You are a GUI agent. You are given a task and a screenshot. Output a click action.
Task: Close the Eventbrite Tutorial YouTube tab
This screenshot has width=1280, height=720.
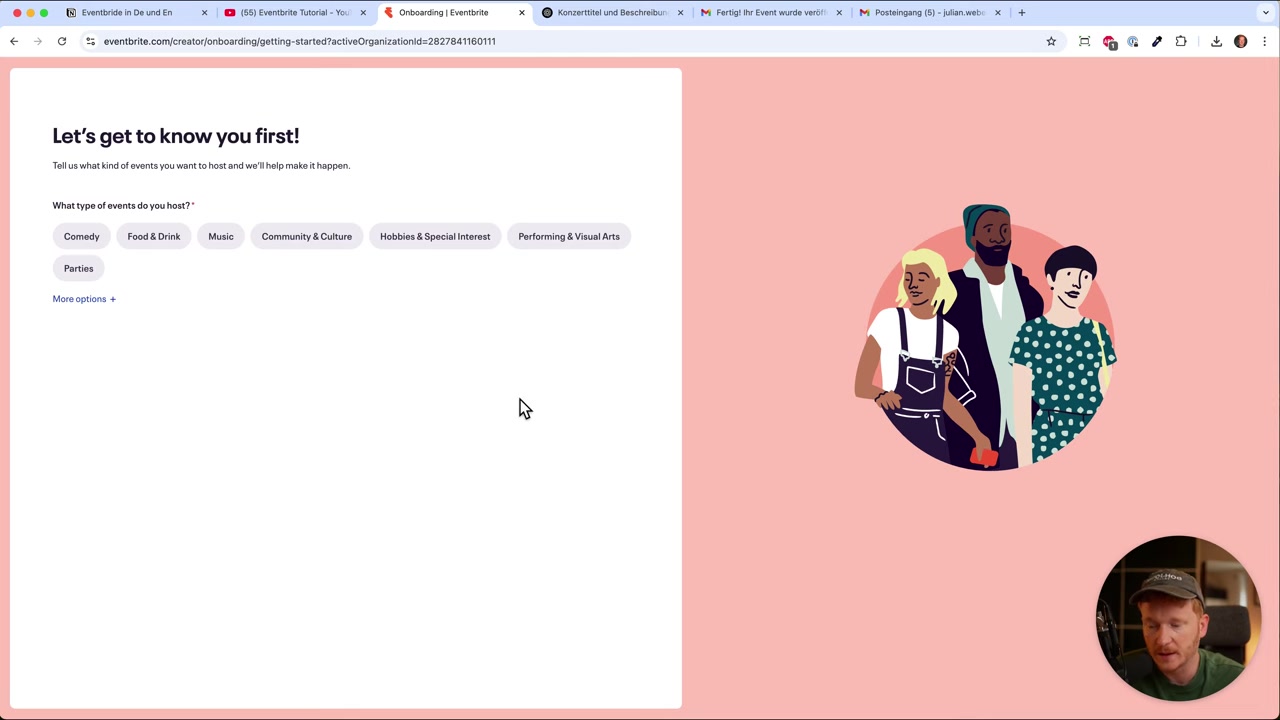pos(363,12)
